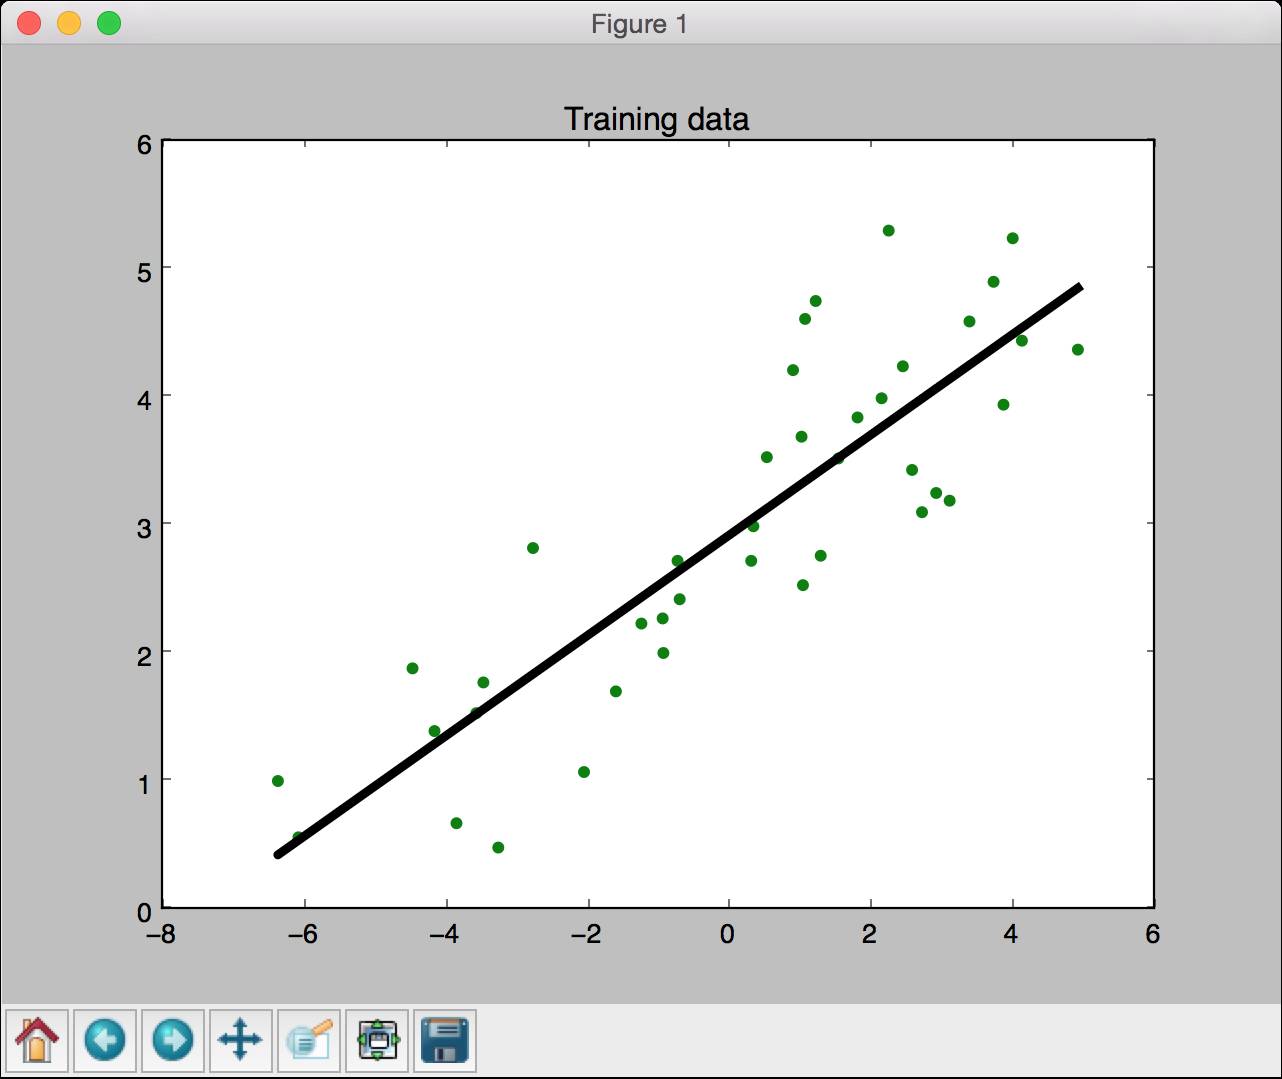Image resolution: width=1282 pixels, height=1079 pixels.
Task: Click the black regression line
Action: coord(680,571)
